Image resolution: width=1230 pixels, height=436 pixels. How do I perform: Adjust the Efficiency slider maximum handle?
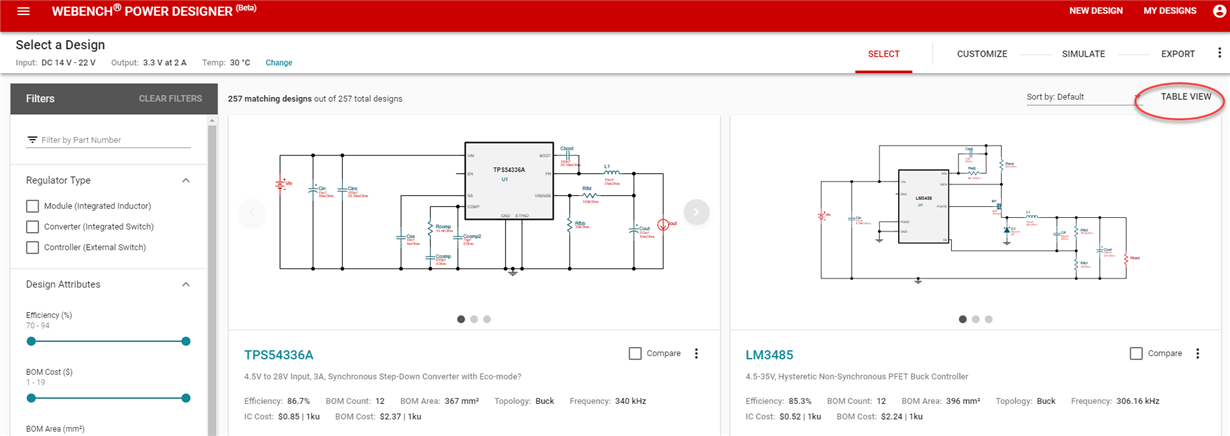click(186, 341)
